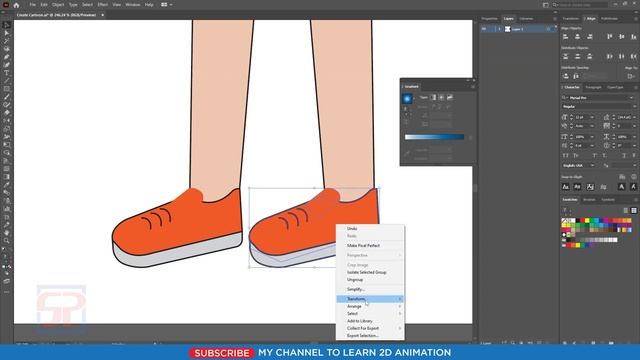
Task: Click vertical align center icon
Action: tap(622, 37)
